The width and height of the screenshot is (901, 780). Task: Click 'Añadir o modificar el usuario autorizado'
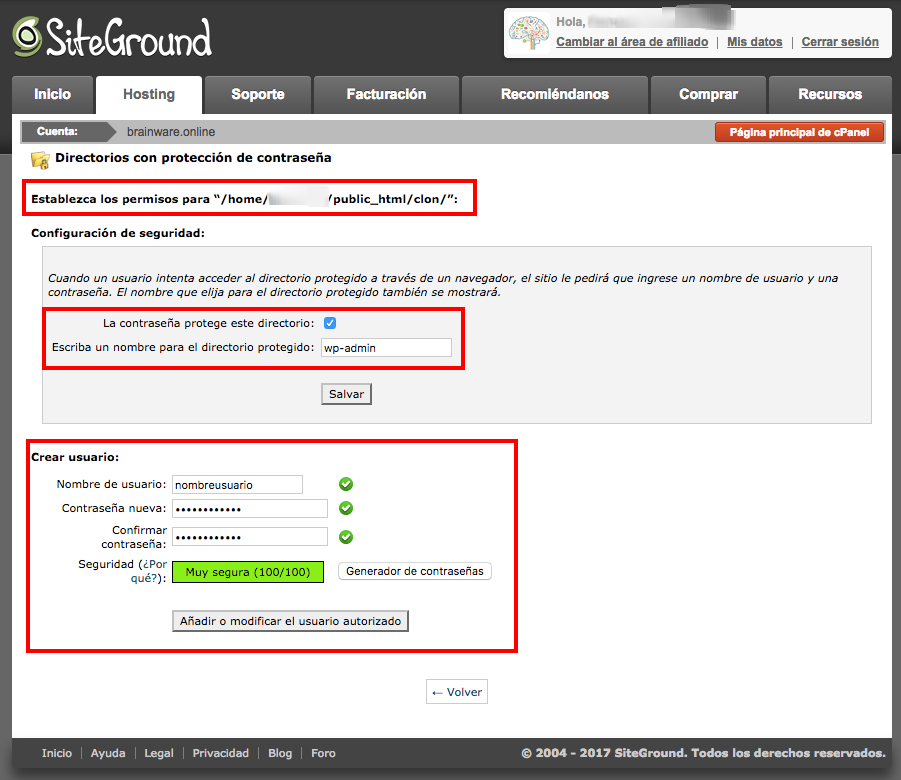click(x=290, y=621)
